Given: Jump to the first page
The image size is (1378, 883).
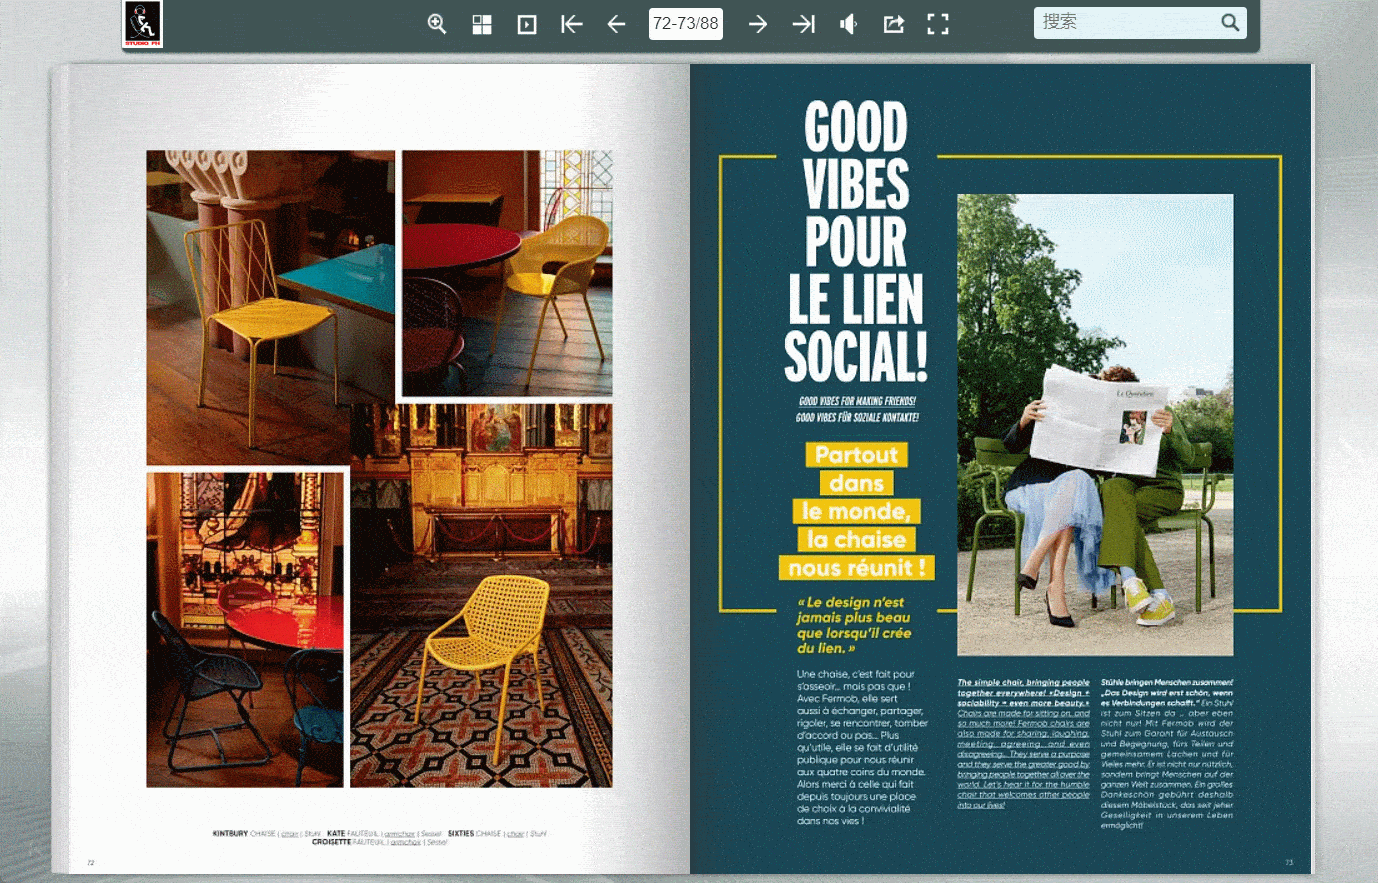Looking at the screenshot, I should pos(572,24).
